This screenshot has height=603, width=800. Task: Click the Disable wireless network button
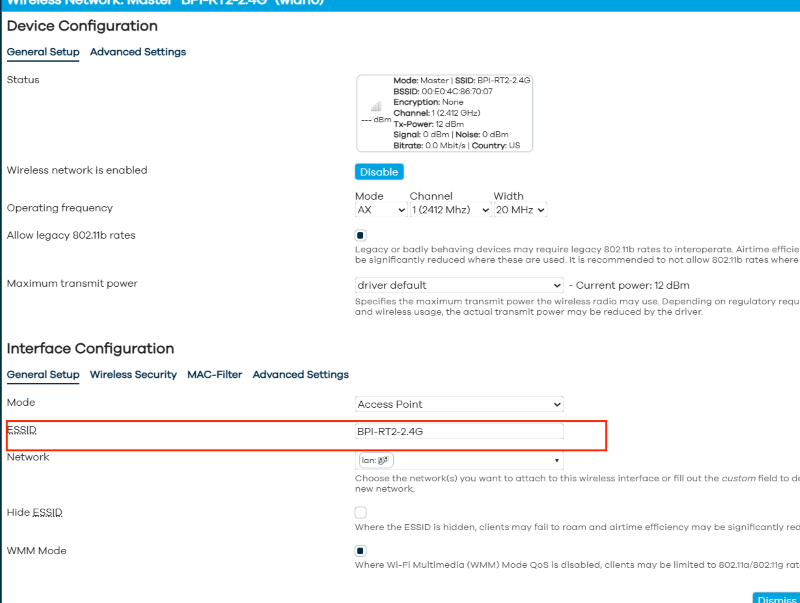click(x=379, y=172)
